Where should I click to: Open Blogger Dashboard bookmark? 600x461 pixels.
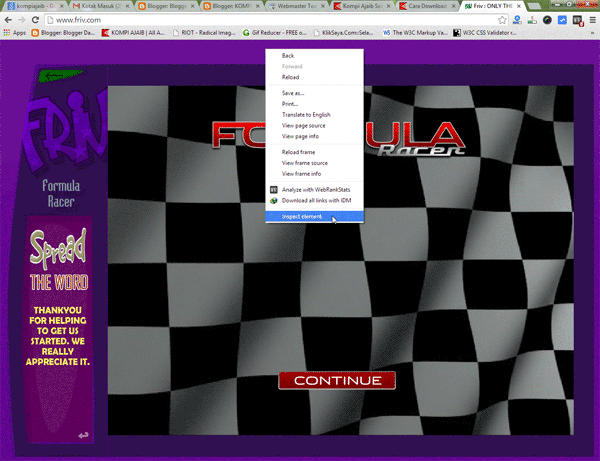(64, 33)
